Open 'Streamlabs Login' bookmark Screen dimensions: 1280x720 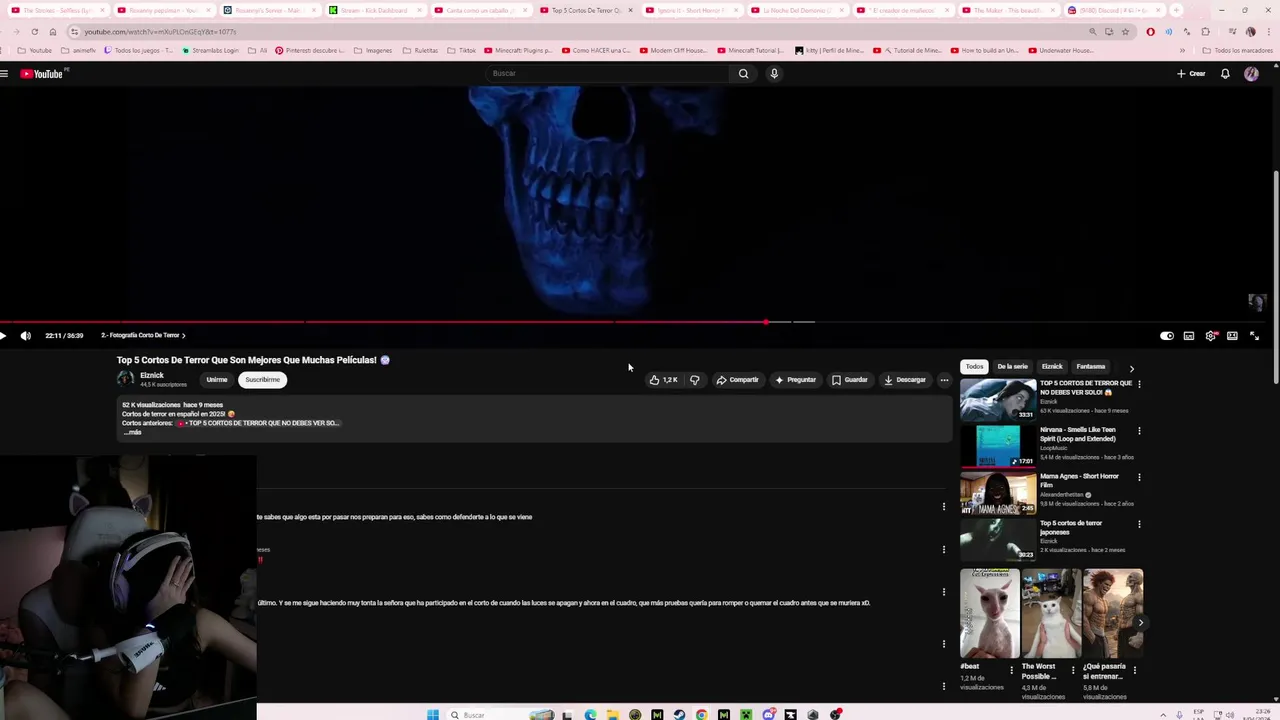[x=210, y=50]
